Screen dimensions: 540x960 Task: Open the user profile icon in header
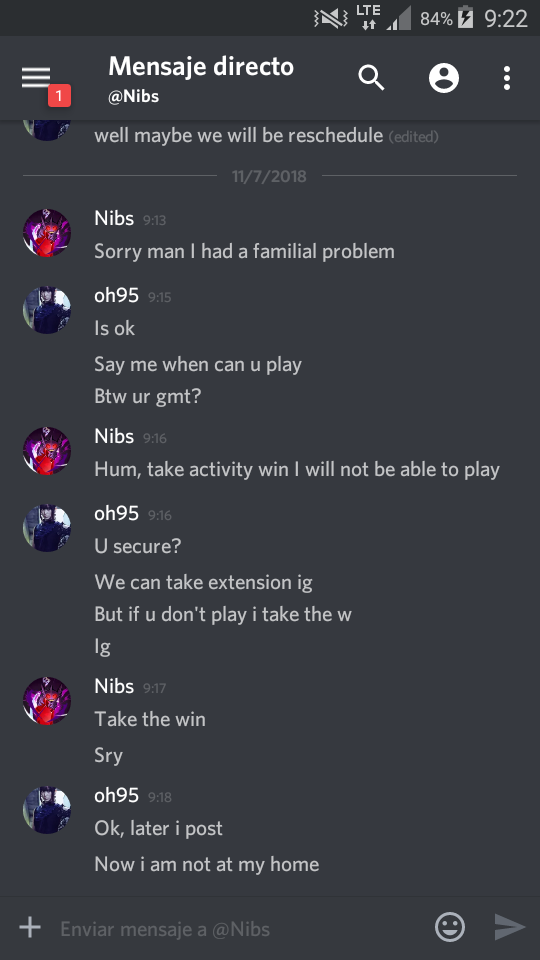click(444, 78)
